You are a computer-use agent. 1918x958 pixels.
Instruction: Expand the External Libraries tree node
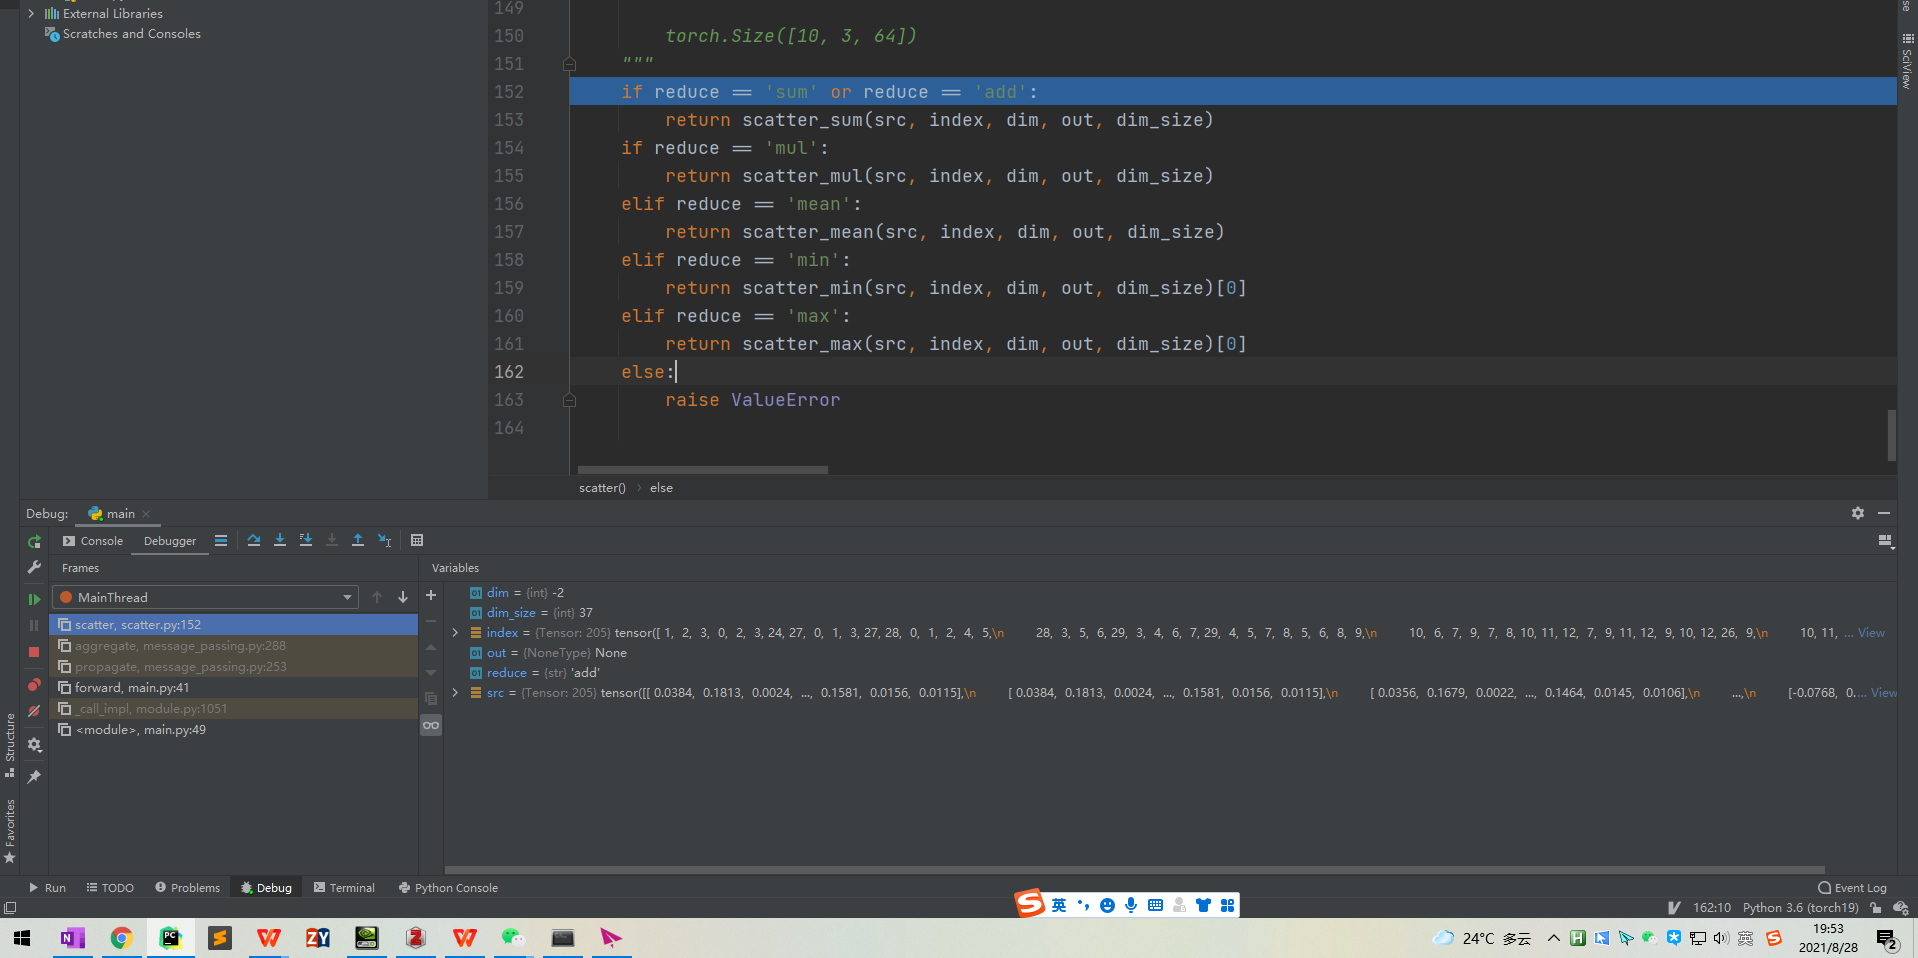[31, 13]
